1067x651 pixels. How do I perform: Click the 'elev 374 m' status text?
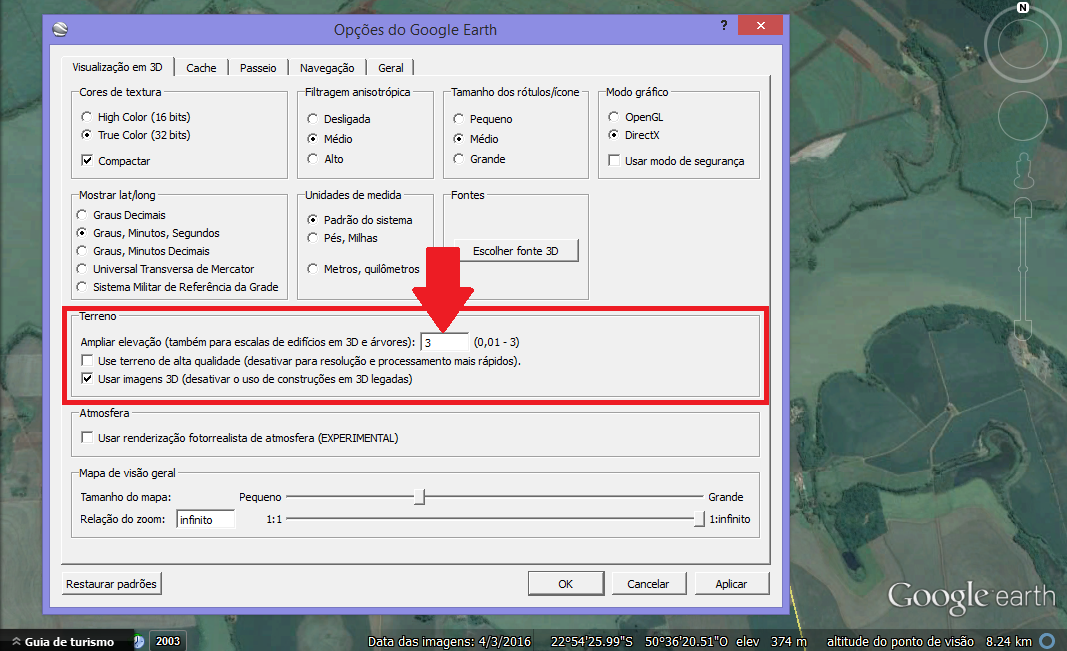coord(771,641)
